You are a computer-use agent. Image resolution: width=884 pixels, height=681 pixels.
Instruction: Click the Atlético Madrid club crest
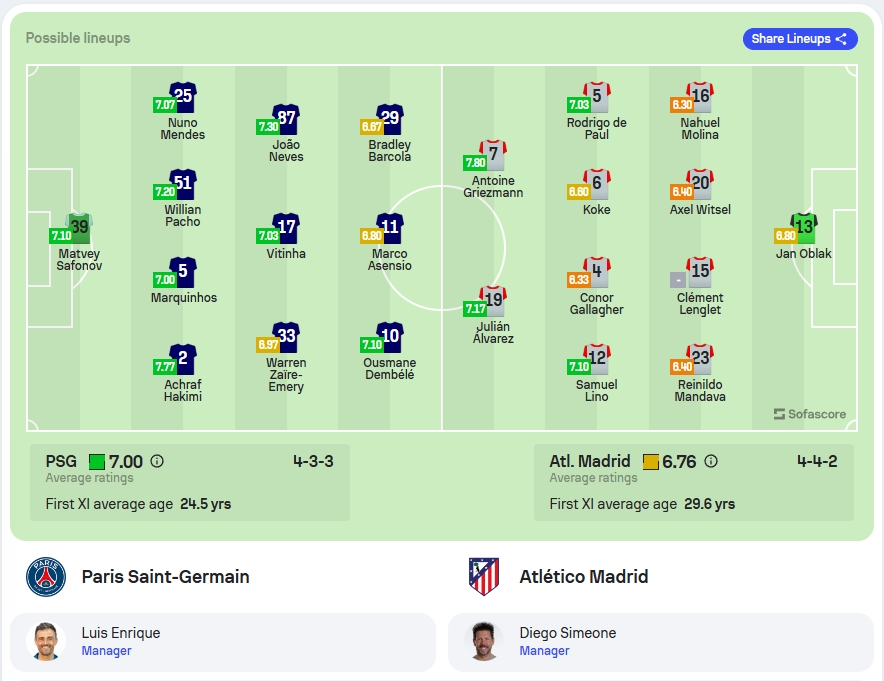tap(484, 577)
